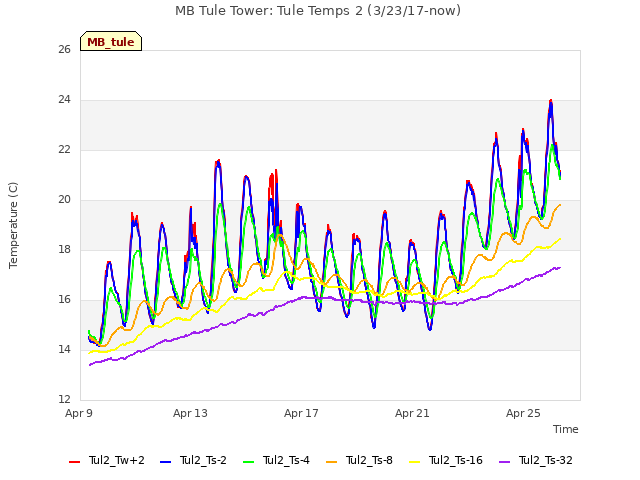Click the MB_tule label badge
Screen dimensions: 640x480
111,41
